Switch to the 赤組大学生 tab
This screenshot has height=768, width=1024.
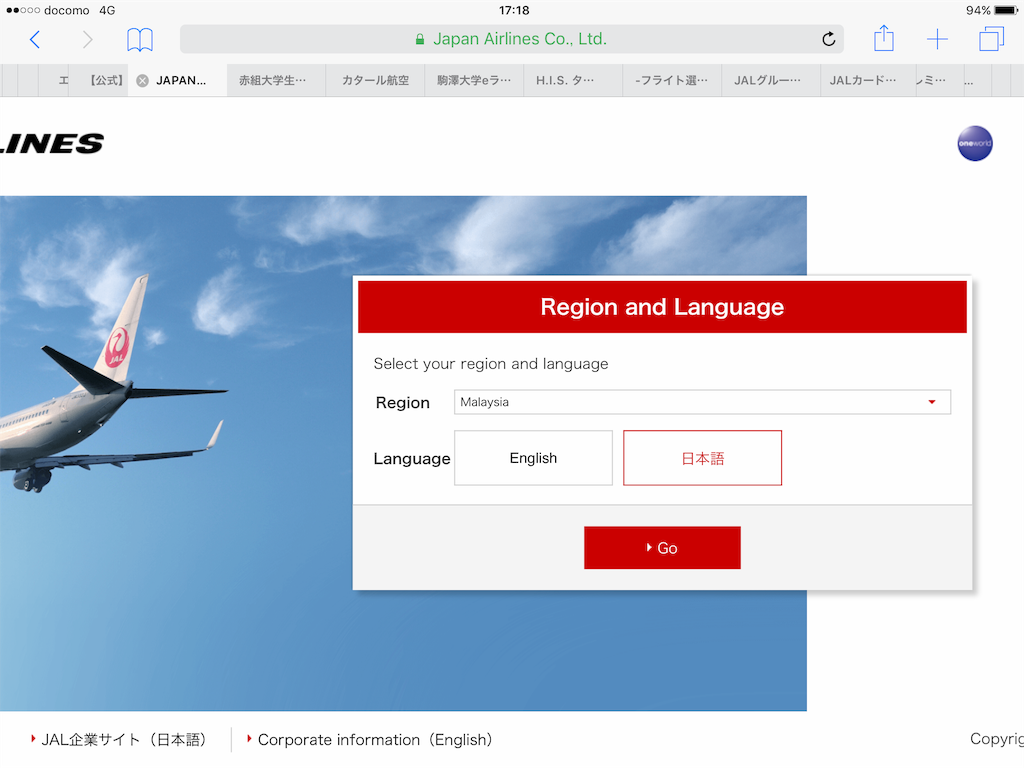tap(276, 80)
